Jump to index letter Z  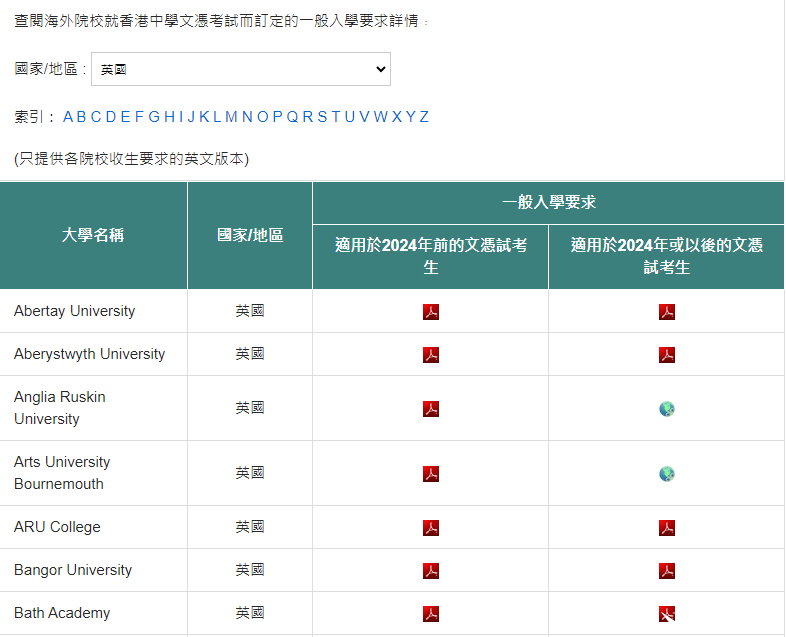click(x=424, y=117)
